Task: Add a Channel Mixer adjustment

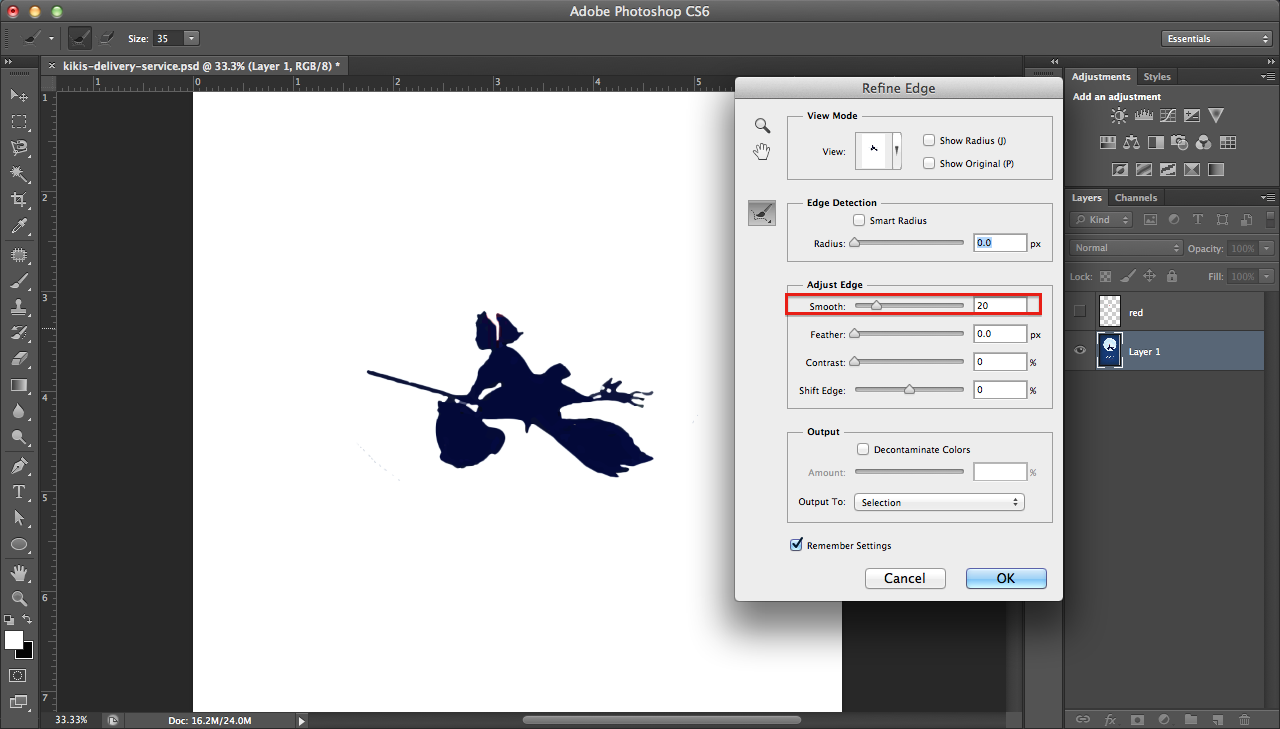Action: point(1204,142)
